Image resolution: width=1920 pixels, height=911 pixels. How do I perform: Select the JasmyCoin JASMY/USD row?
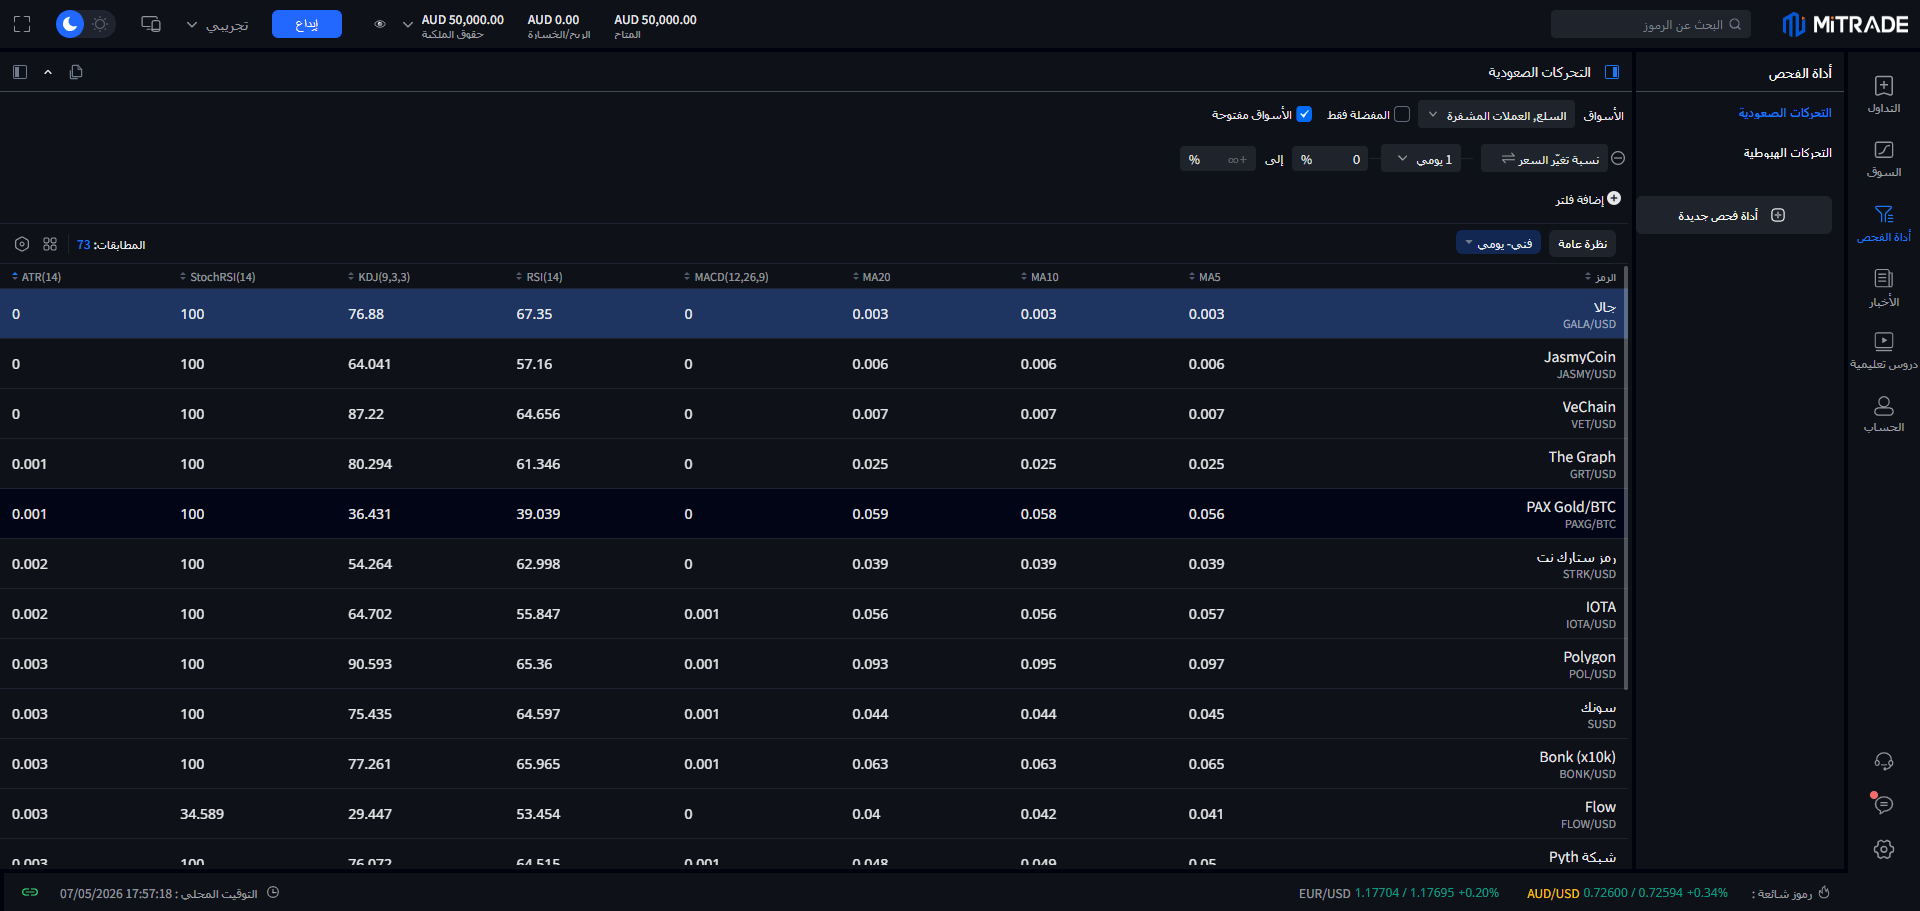[812, 364]
